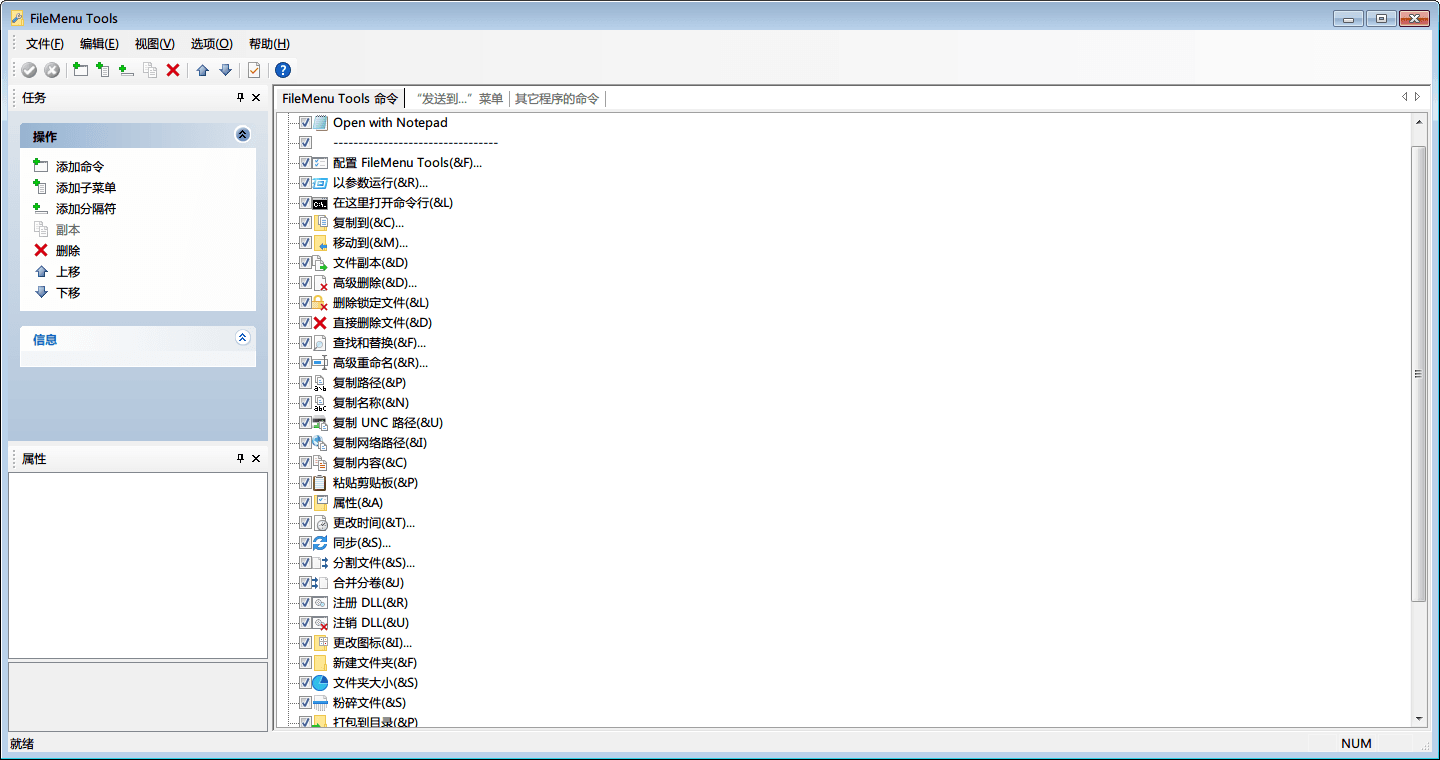1440x760 pixels.
Task: Click the 添加子菜单 link in actions
Action: (x=86, y=188)
